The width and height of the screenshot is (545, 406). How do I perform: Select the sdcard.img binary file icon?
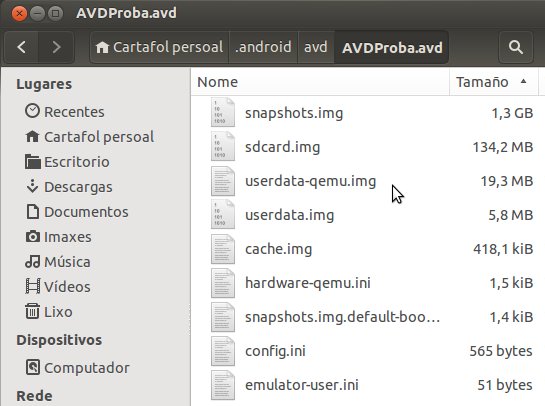coord(223,146)
